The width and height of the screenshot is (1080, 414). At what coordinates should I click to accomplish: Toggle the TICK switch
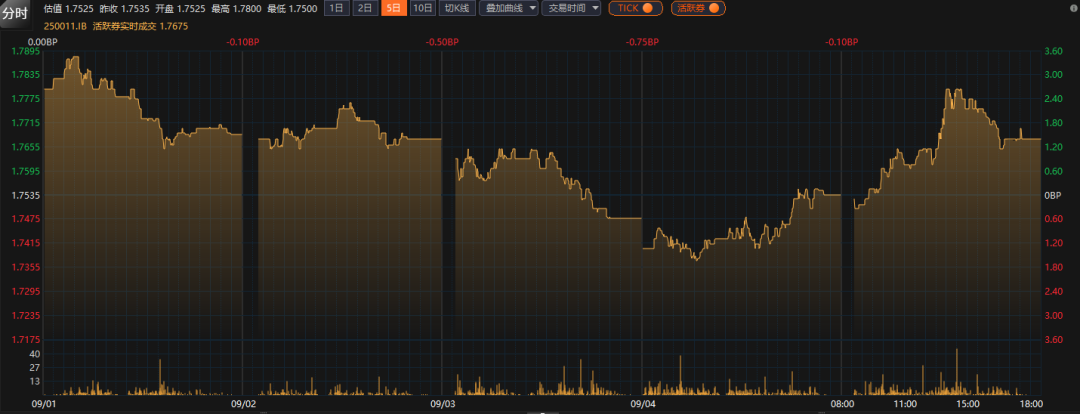[635, 8]
